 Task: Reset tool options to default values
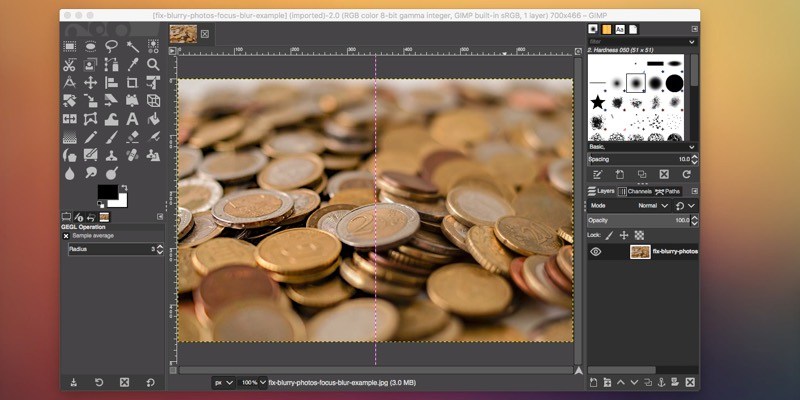pos(150,382)
